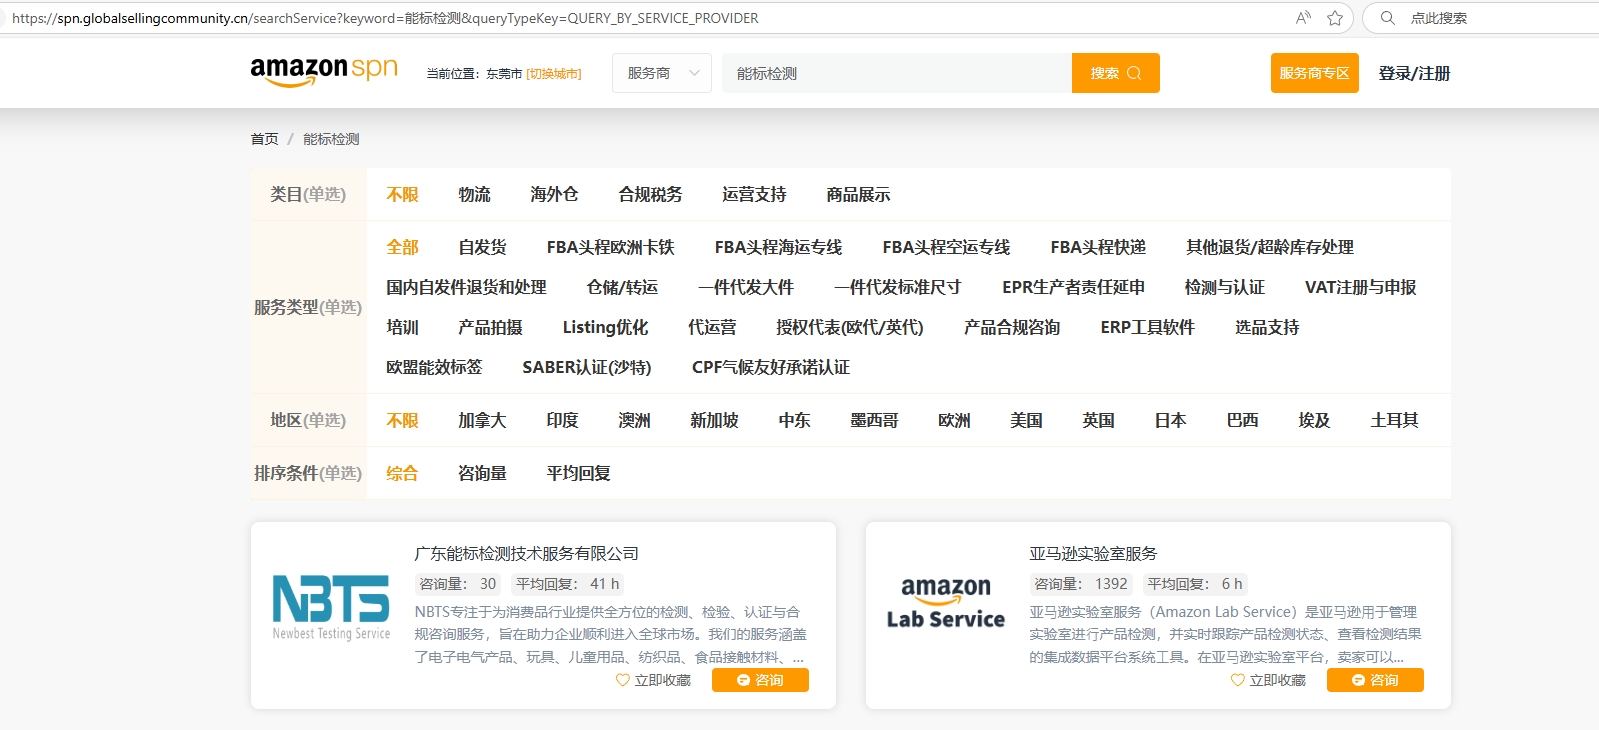Click the heart icon on Amazon Lab Service card
Screen dimensions: 1599x730
point(1238,680)
